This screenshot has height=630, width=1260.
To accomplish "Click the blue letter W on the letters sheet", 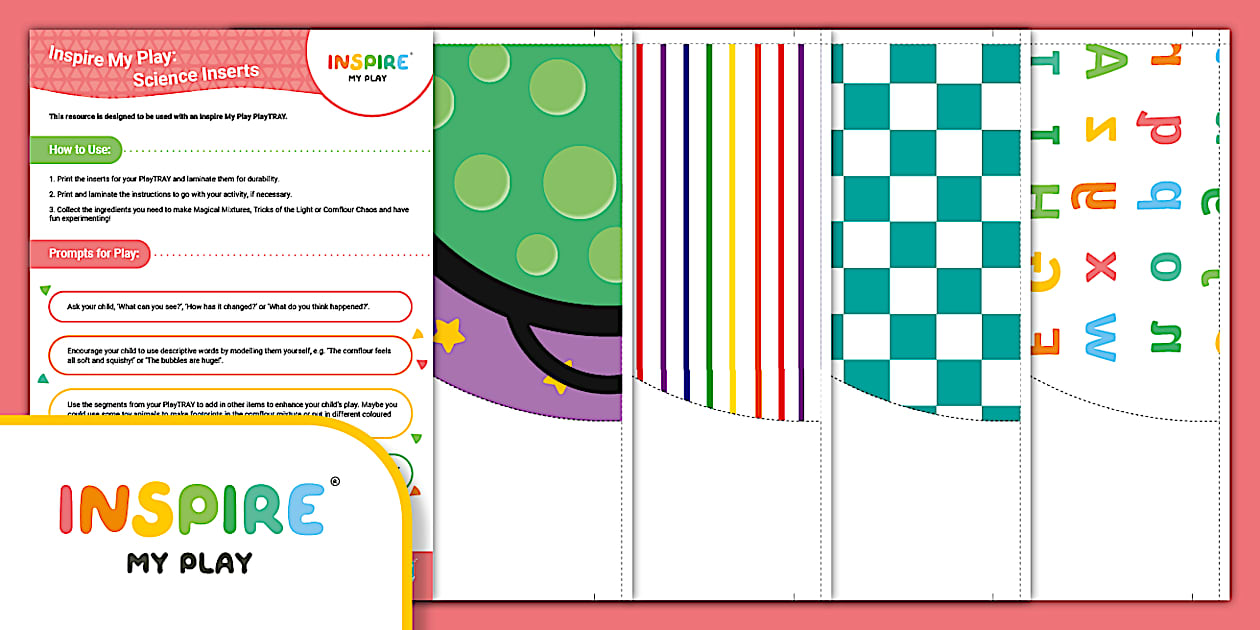I will 1100,335.
